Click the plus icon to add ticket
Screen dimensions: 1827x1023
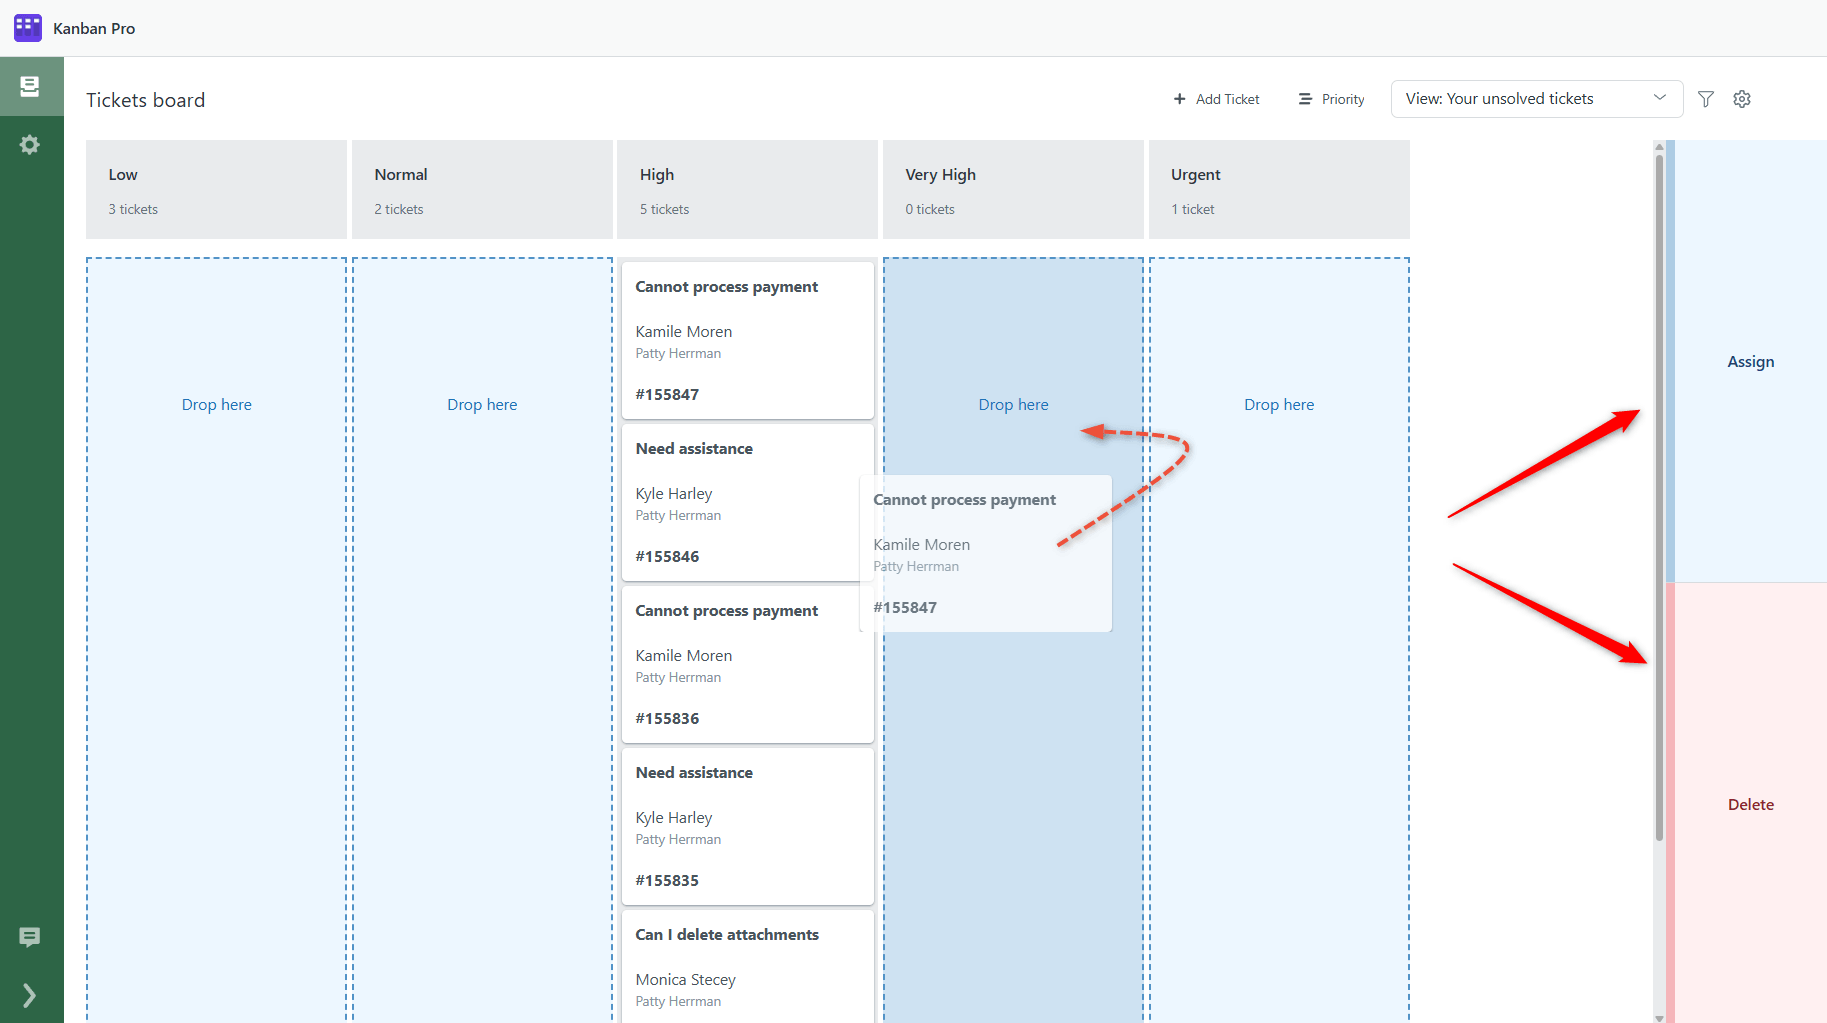tap(1180, 99)
